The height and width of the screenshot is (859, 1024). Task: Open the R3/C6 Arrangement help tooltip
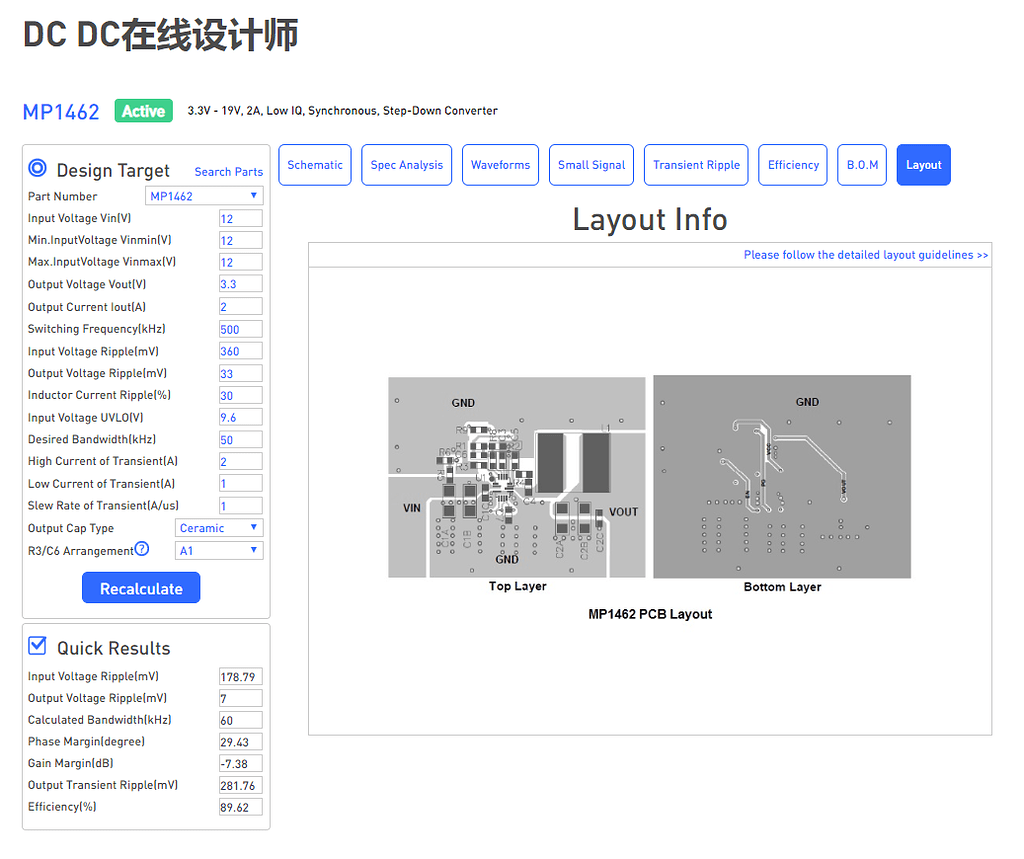[141, 549]
